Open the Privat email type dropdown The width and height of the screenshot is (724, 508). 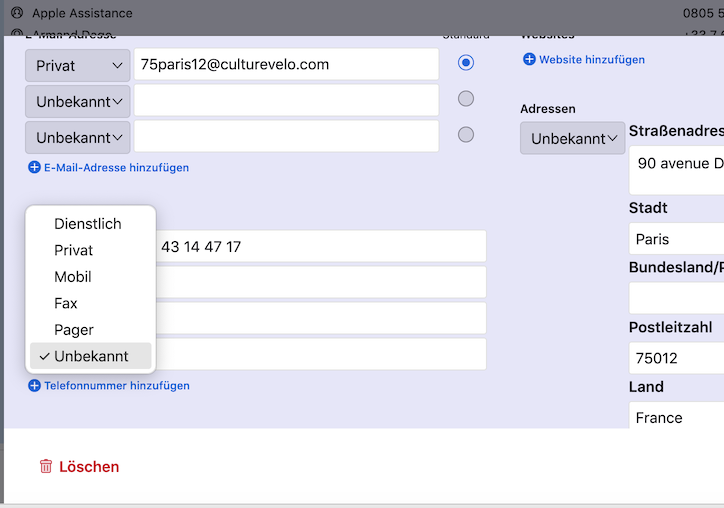coord(78,65)
